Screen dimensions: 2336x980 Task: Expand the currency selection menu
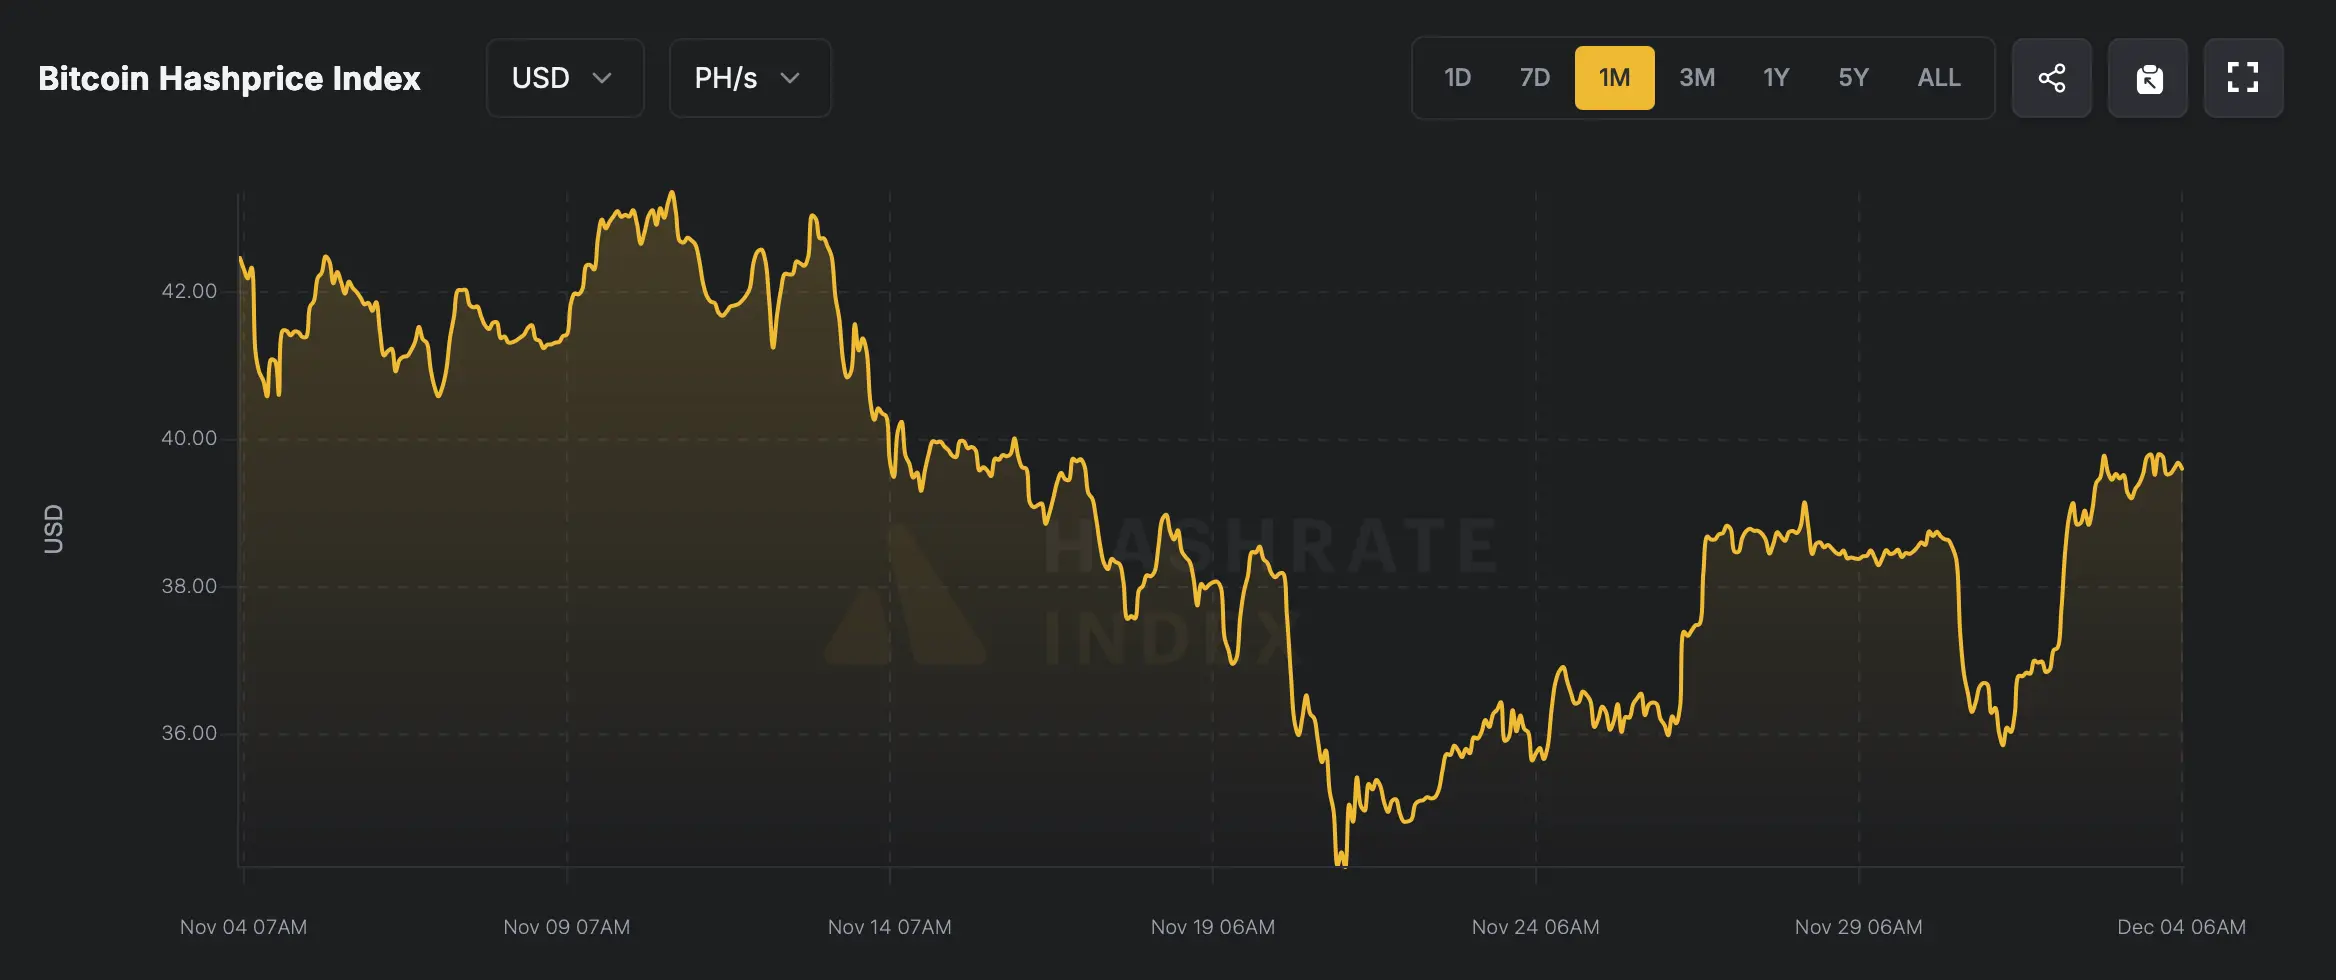[565, 78]
